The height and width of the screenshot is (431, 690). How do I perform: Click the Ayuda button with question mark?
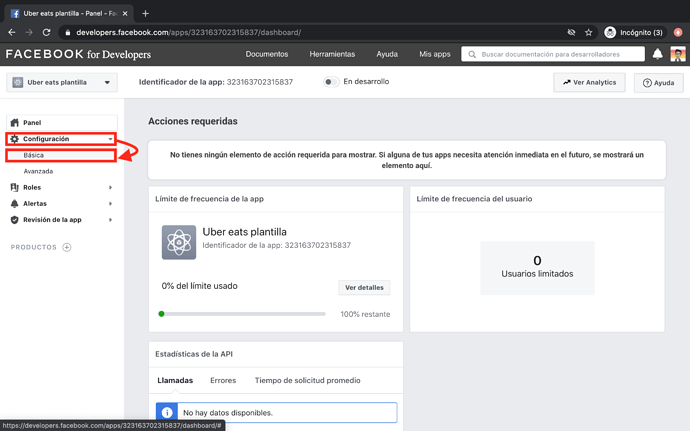tap(658, 83)
